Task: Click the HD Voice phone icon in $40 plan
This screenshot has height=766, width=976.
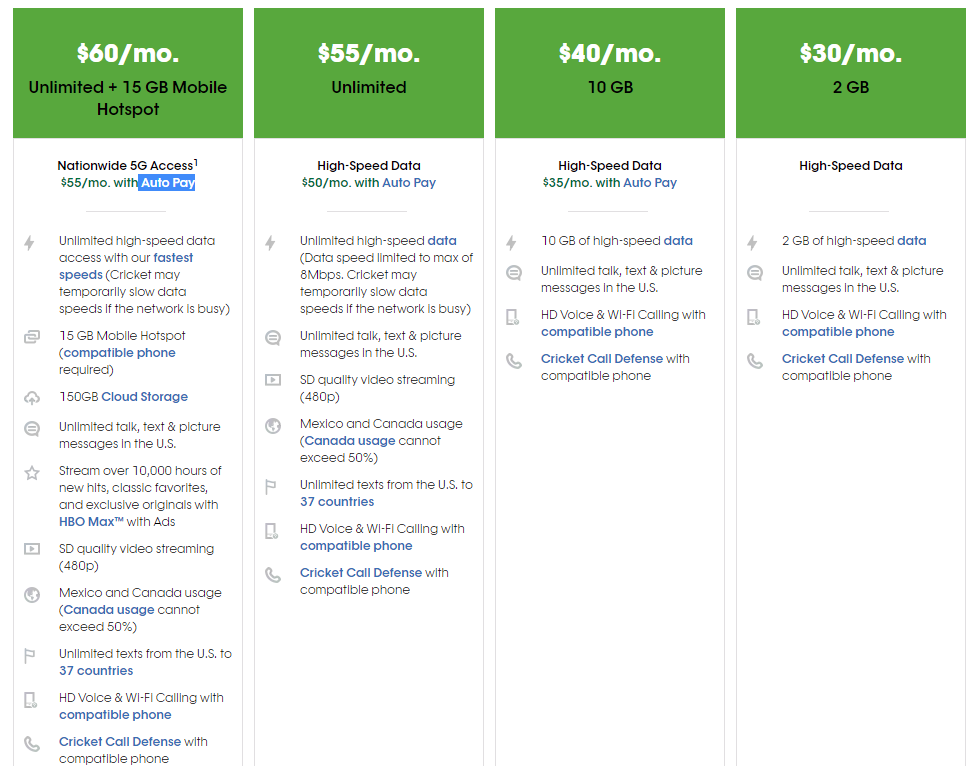Action: 513,317
